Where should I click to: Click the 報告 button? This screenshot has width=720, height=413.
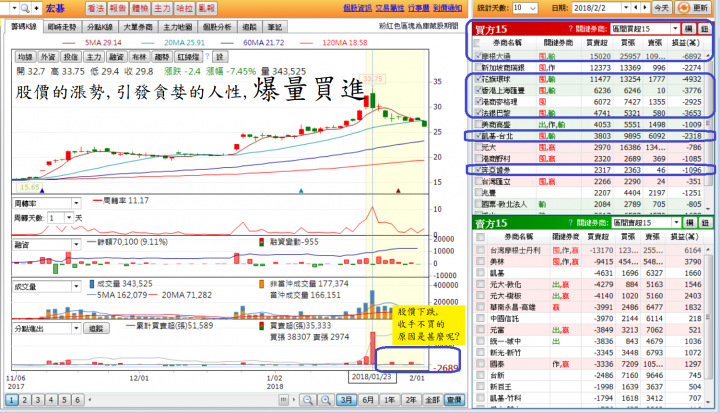[x=118, y=8]
